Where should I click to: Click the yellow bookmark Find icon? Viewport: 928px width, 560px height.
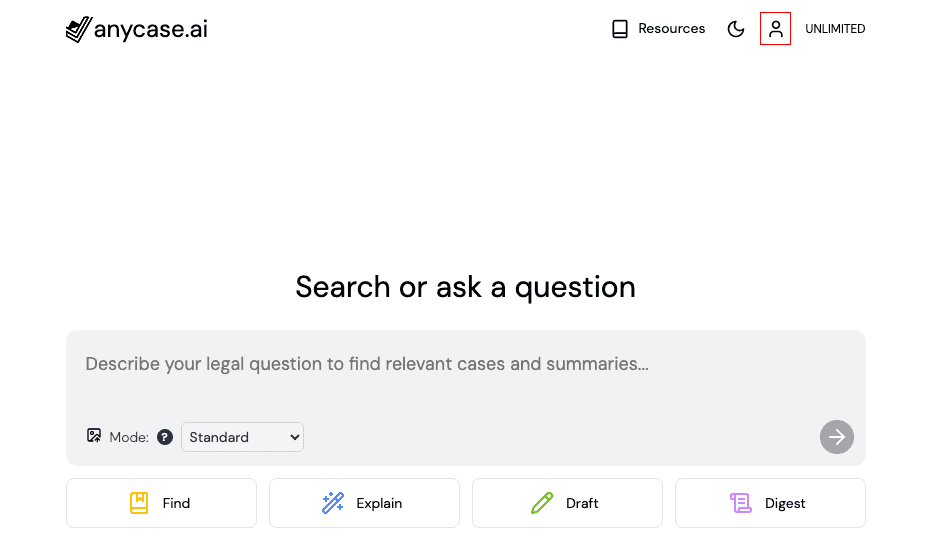tap(139, 503)
